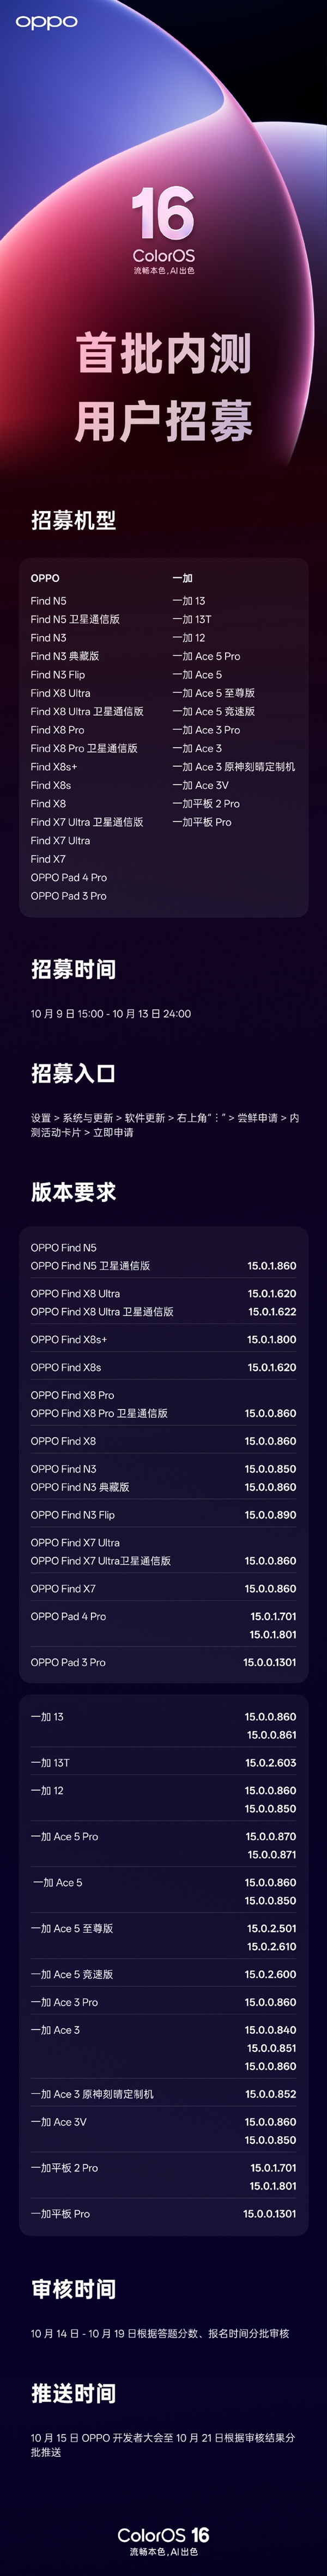Select 一加 13 in the OnePlus model list
The height and width of the screenshot is (2576, 327).
point(188,601)
